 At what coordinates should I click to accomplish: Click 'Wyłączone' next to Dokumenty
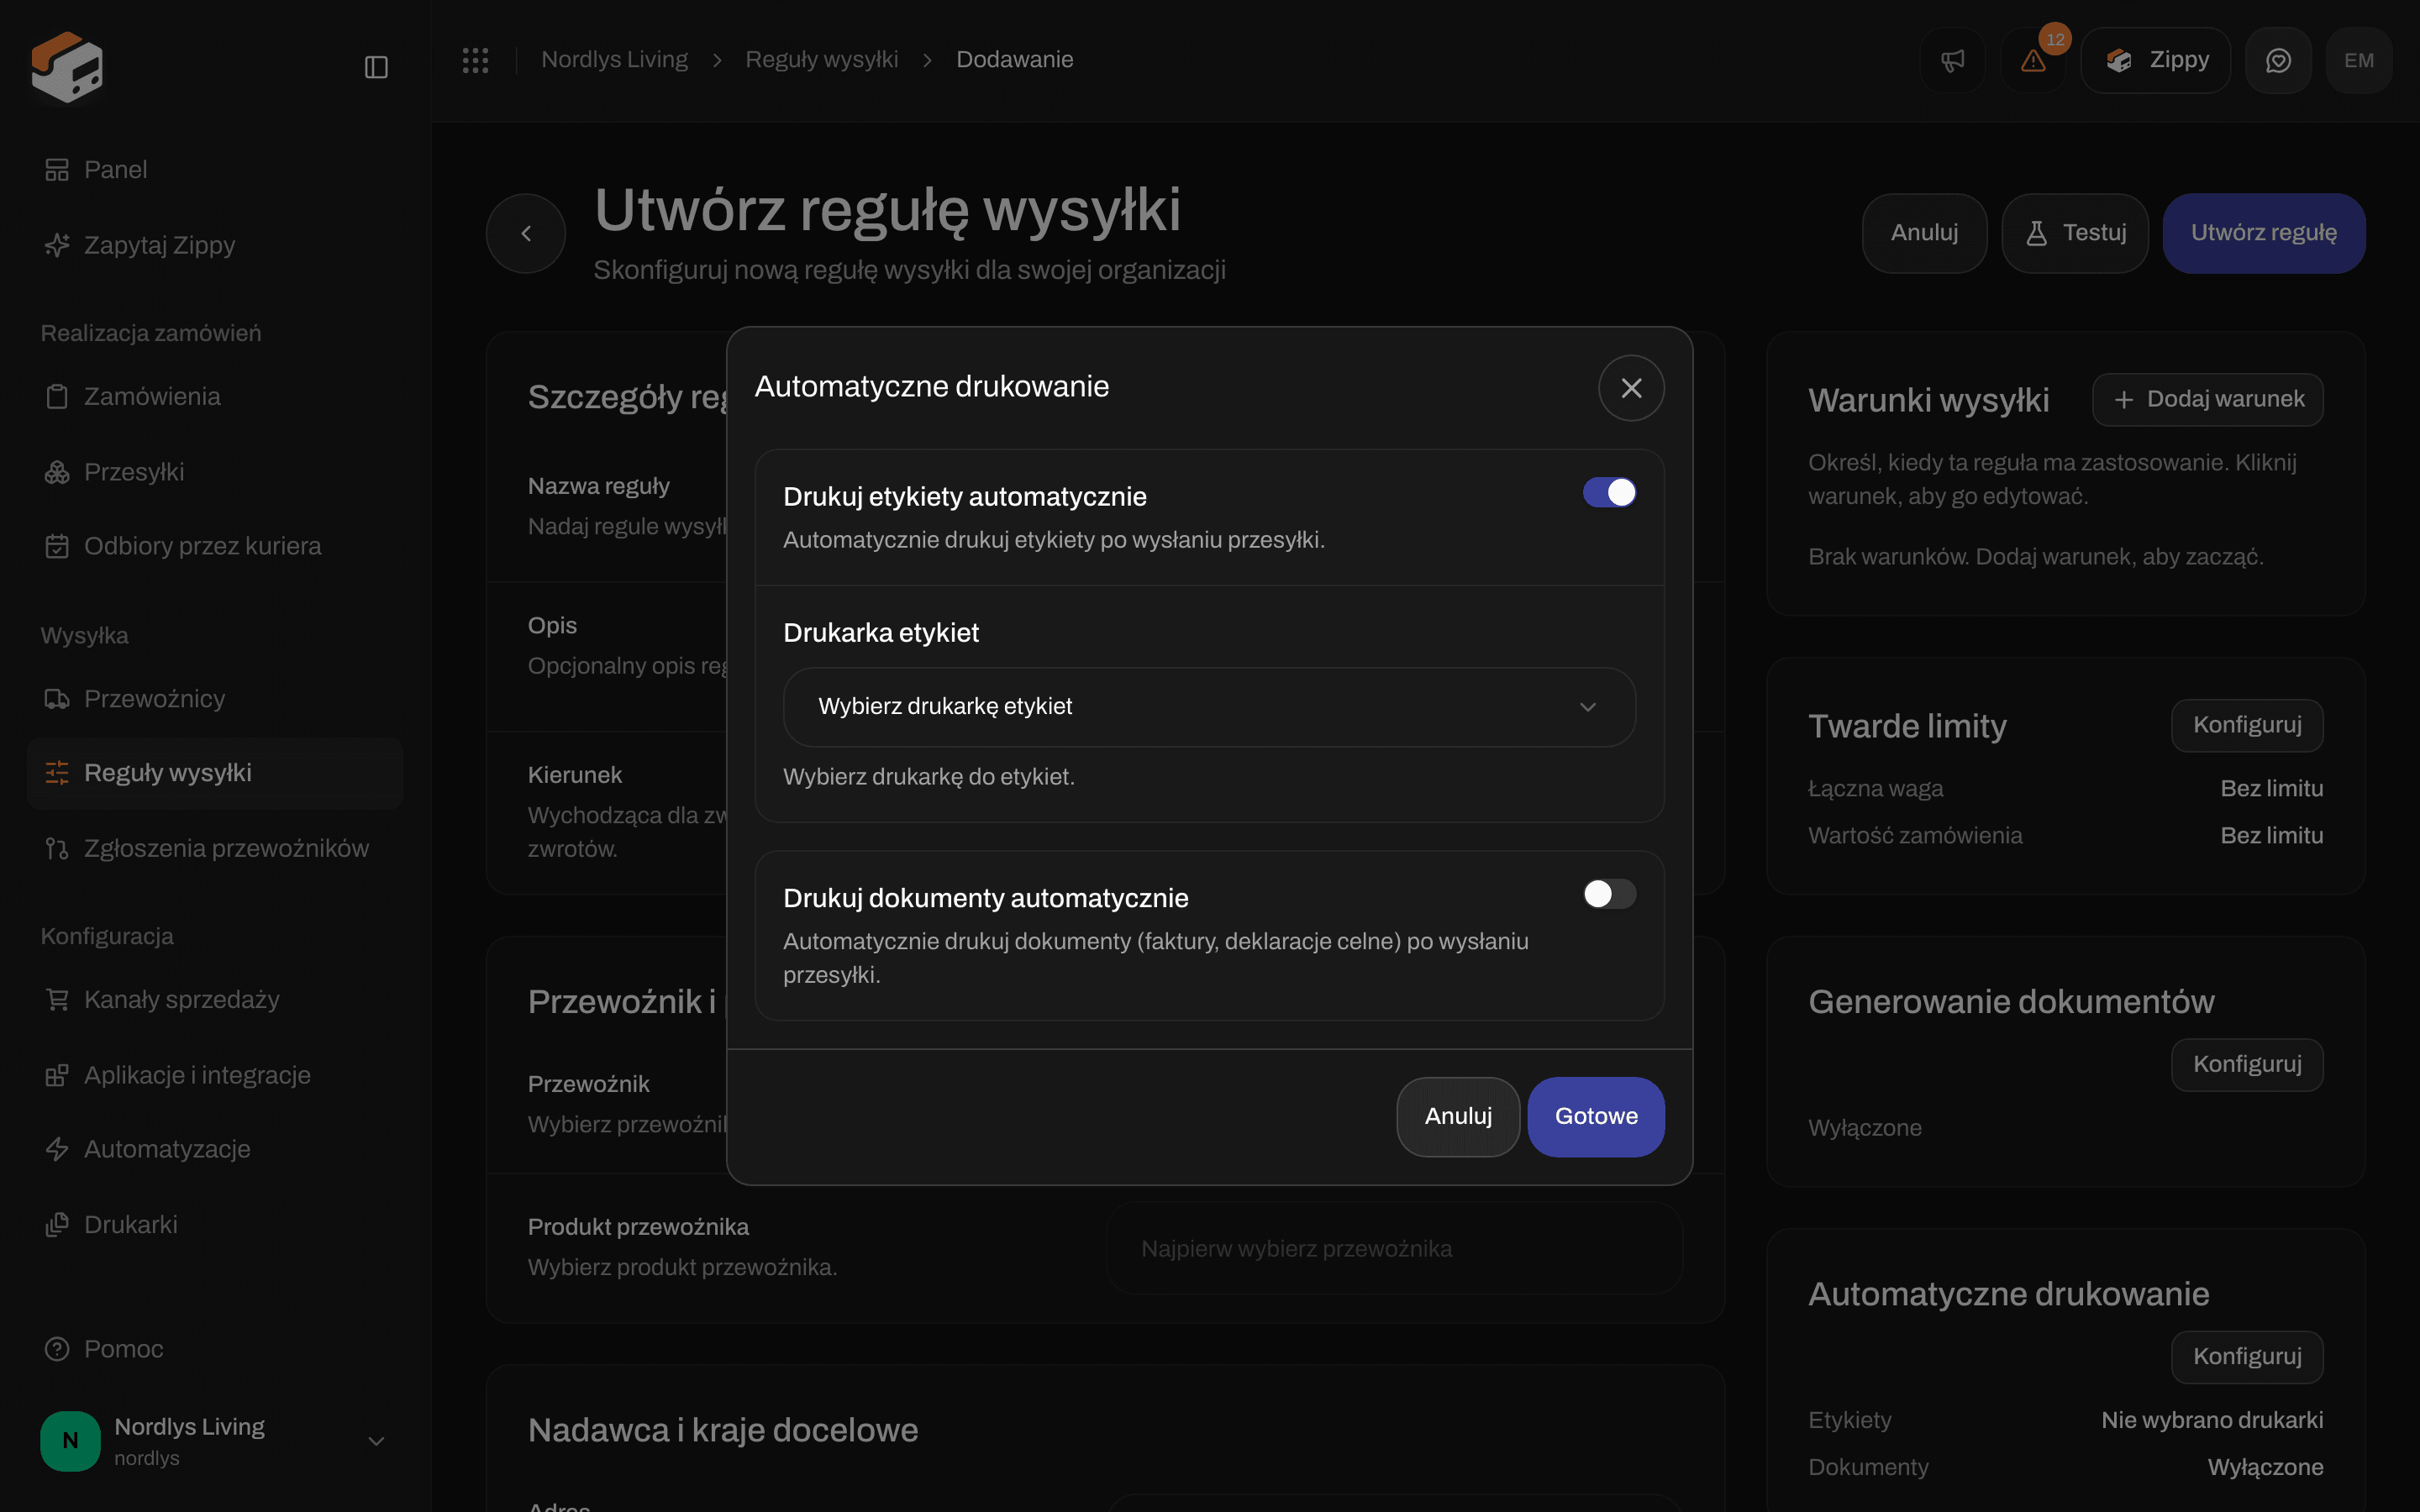(2265, 1468)
